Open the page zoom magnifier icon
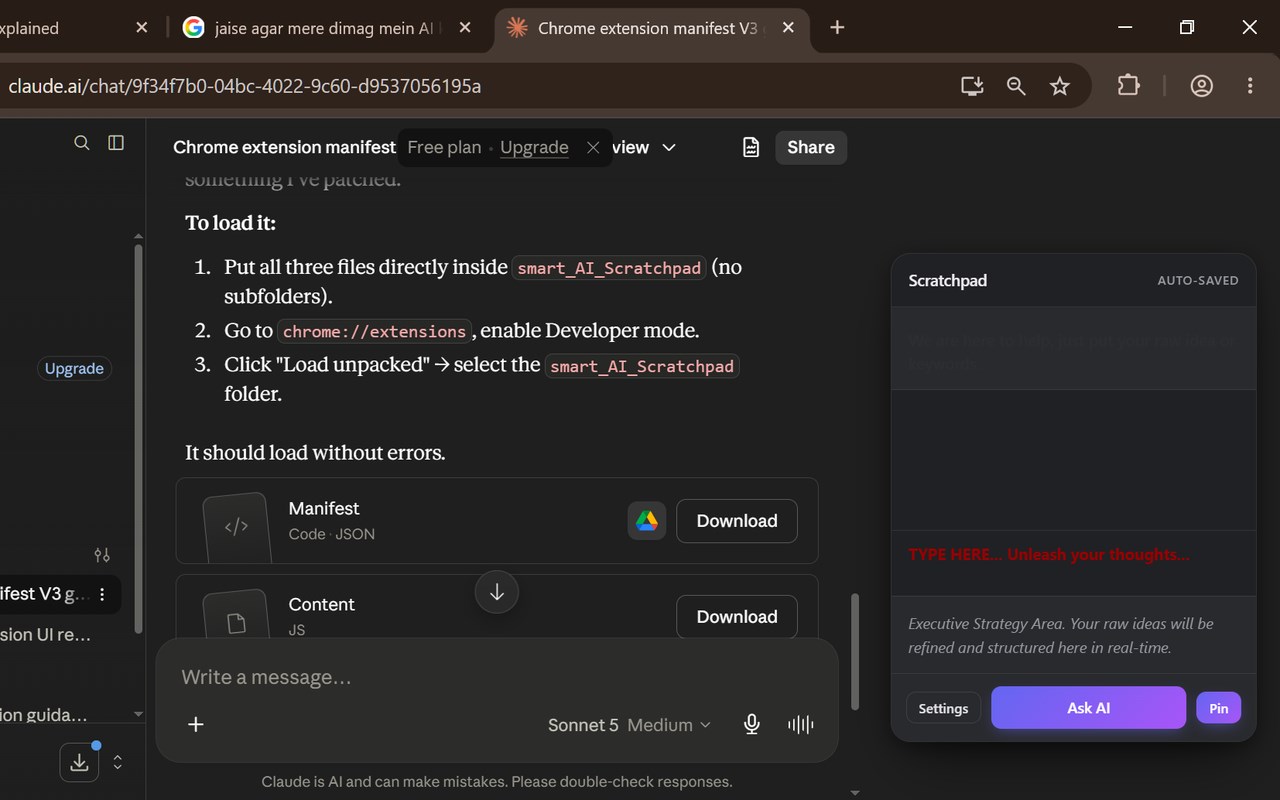The image size is (1280, 800). [x=1016, y=86]
